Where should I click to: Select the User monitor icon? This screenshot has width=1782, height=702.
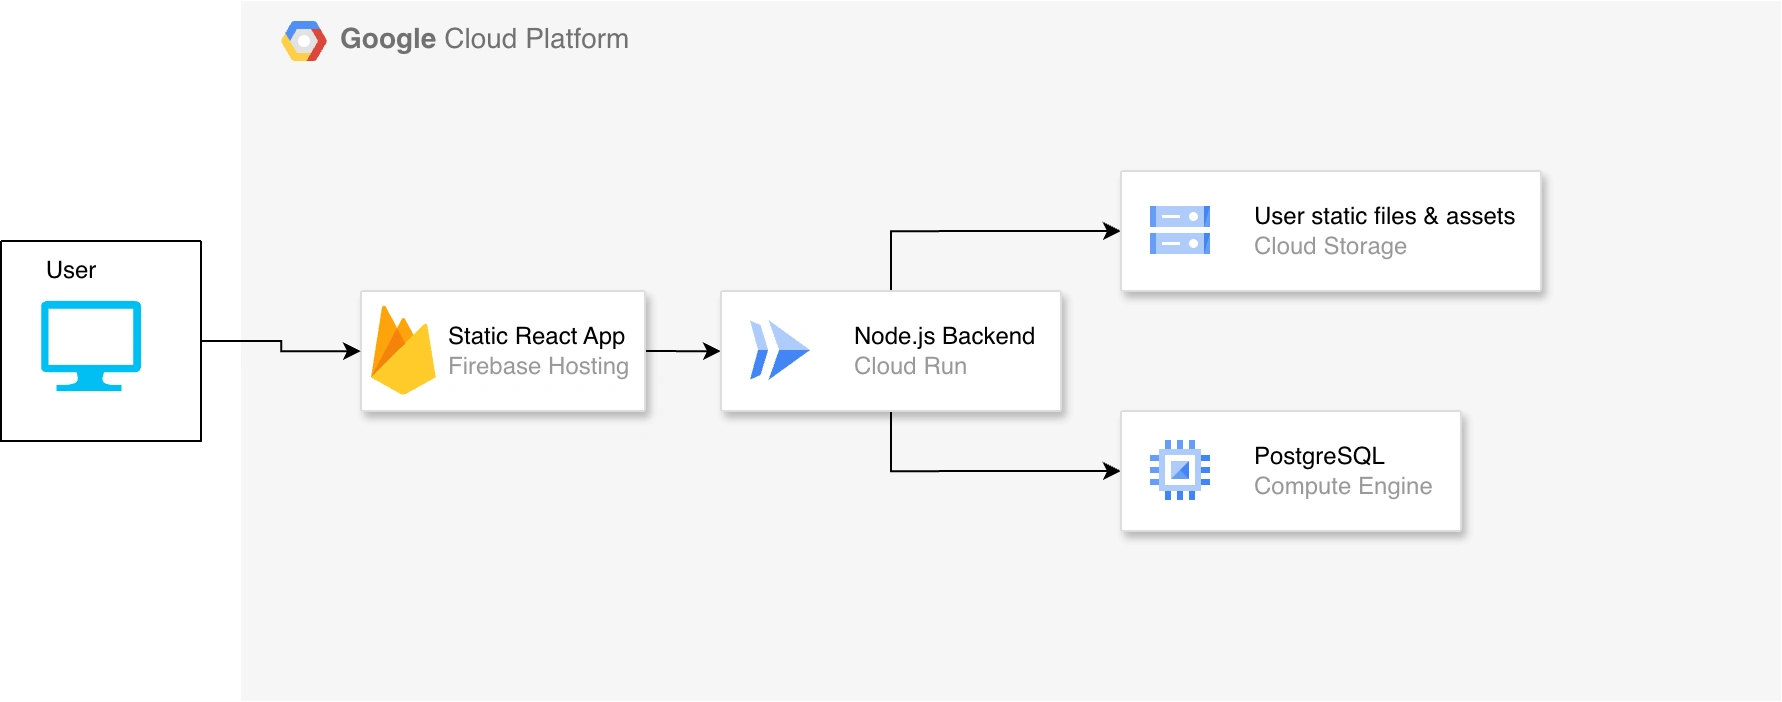(x=91, y=345)
